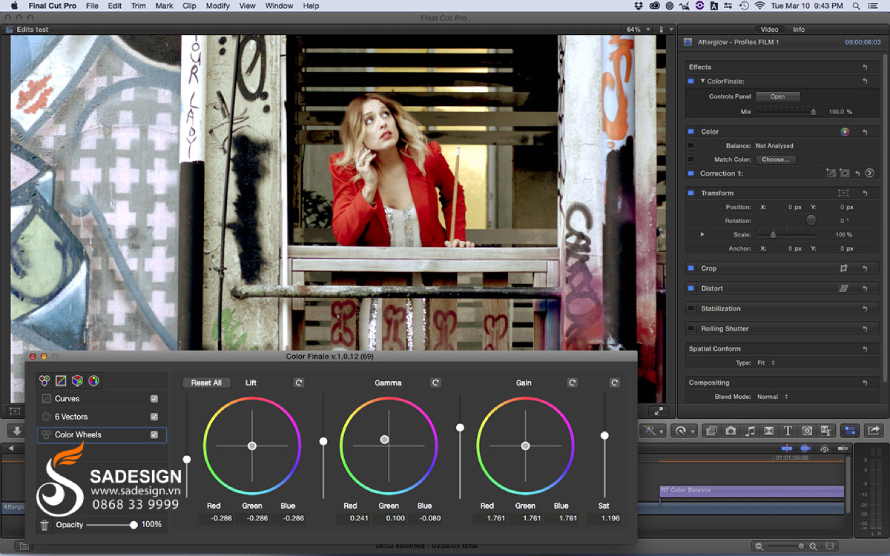
Task: Adjust the Transform Scale slider
Action: click(x=787, y=235)
